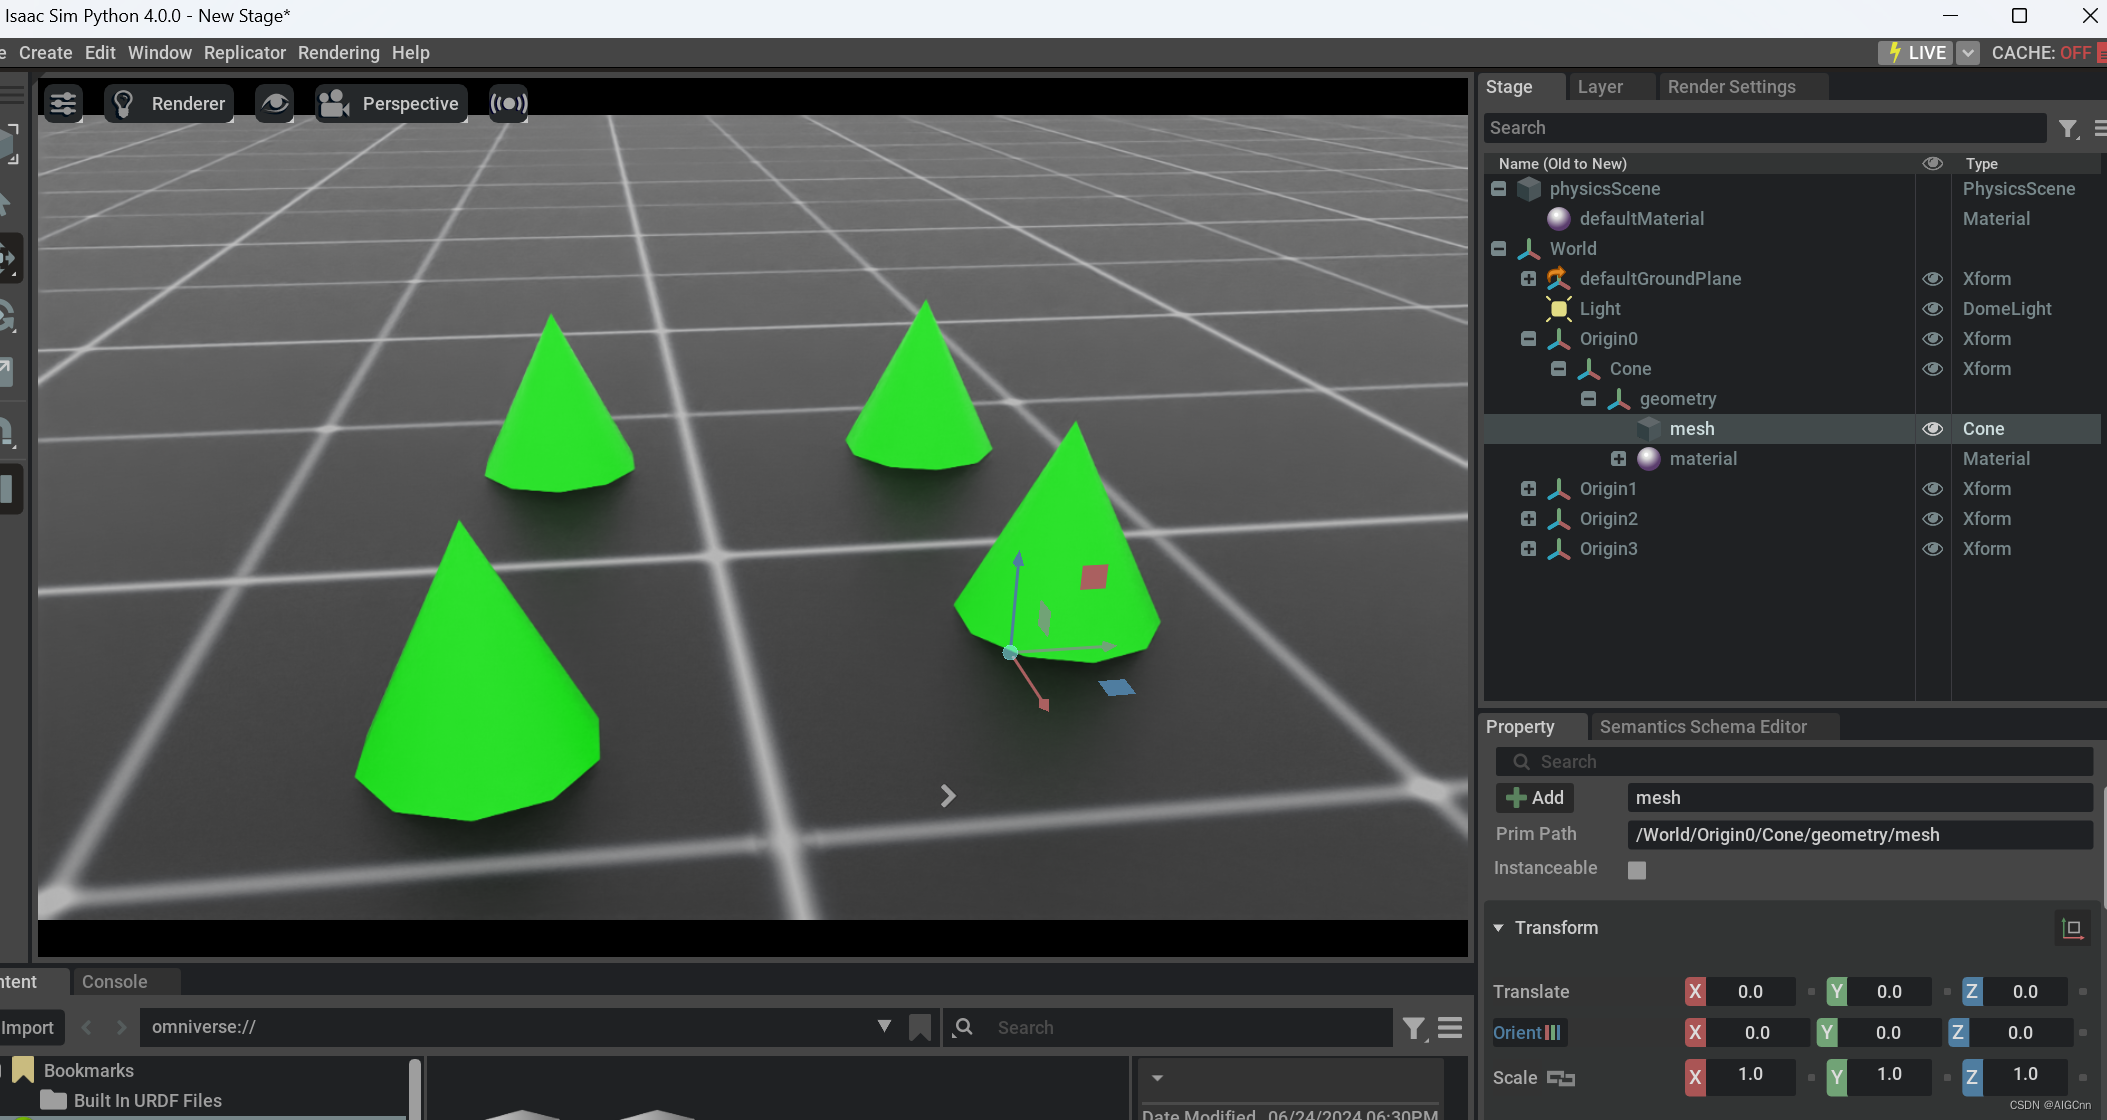Viewport: 2107px width, 1120px height.
Task: Click the Translate X value field
Action: [x=1750, y=992]
